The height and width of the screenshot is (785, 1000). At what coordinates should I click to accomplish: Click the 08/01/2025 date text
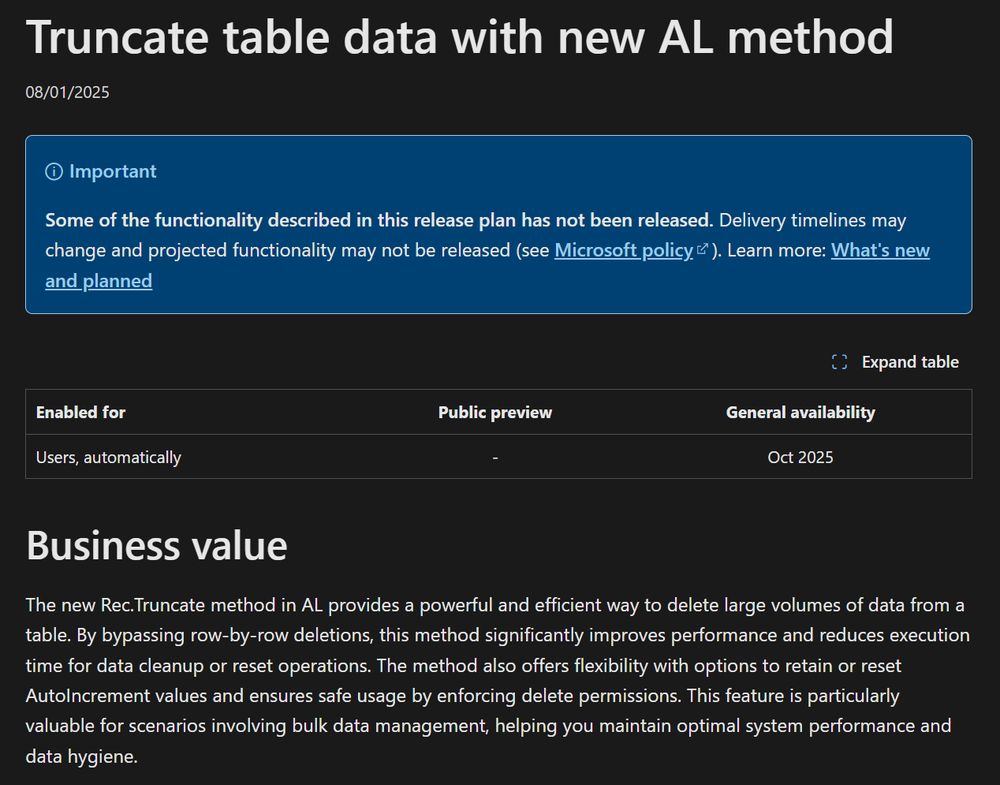68,92
